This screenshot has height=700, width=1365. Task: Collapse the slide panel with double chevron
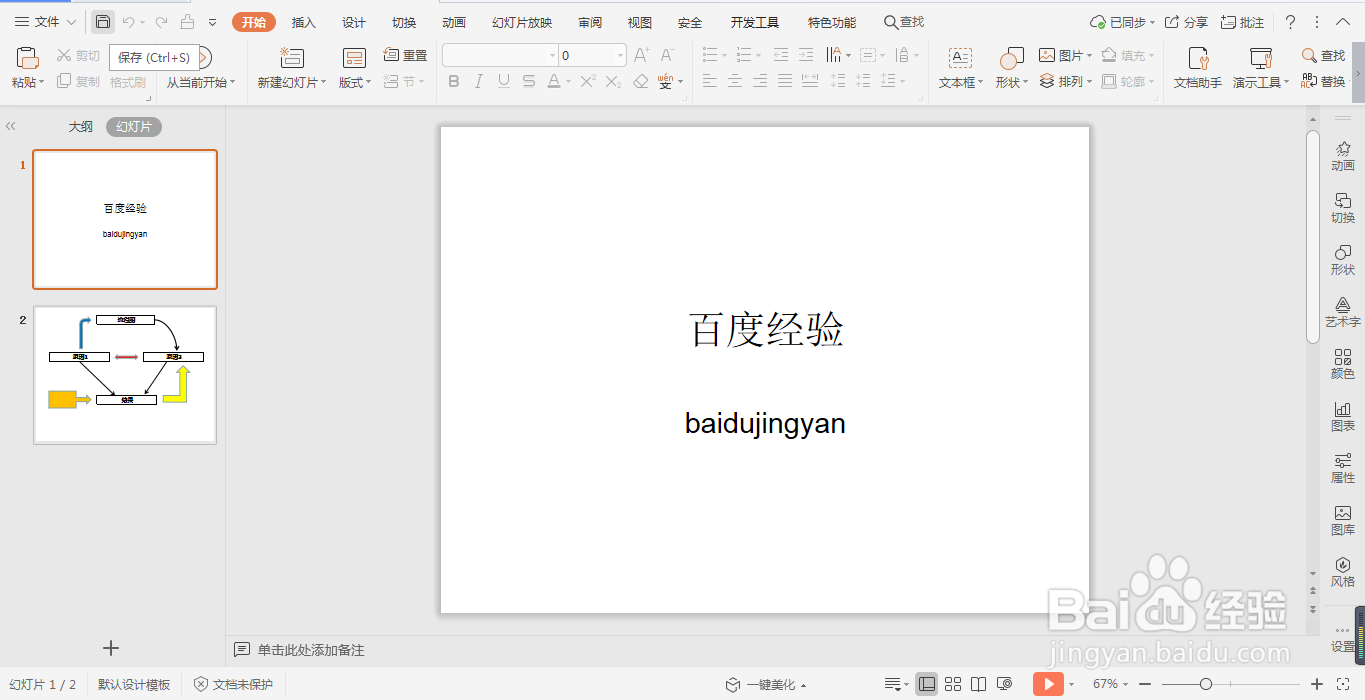(x=11, y=127)
